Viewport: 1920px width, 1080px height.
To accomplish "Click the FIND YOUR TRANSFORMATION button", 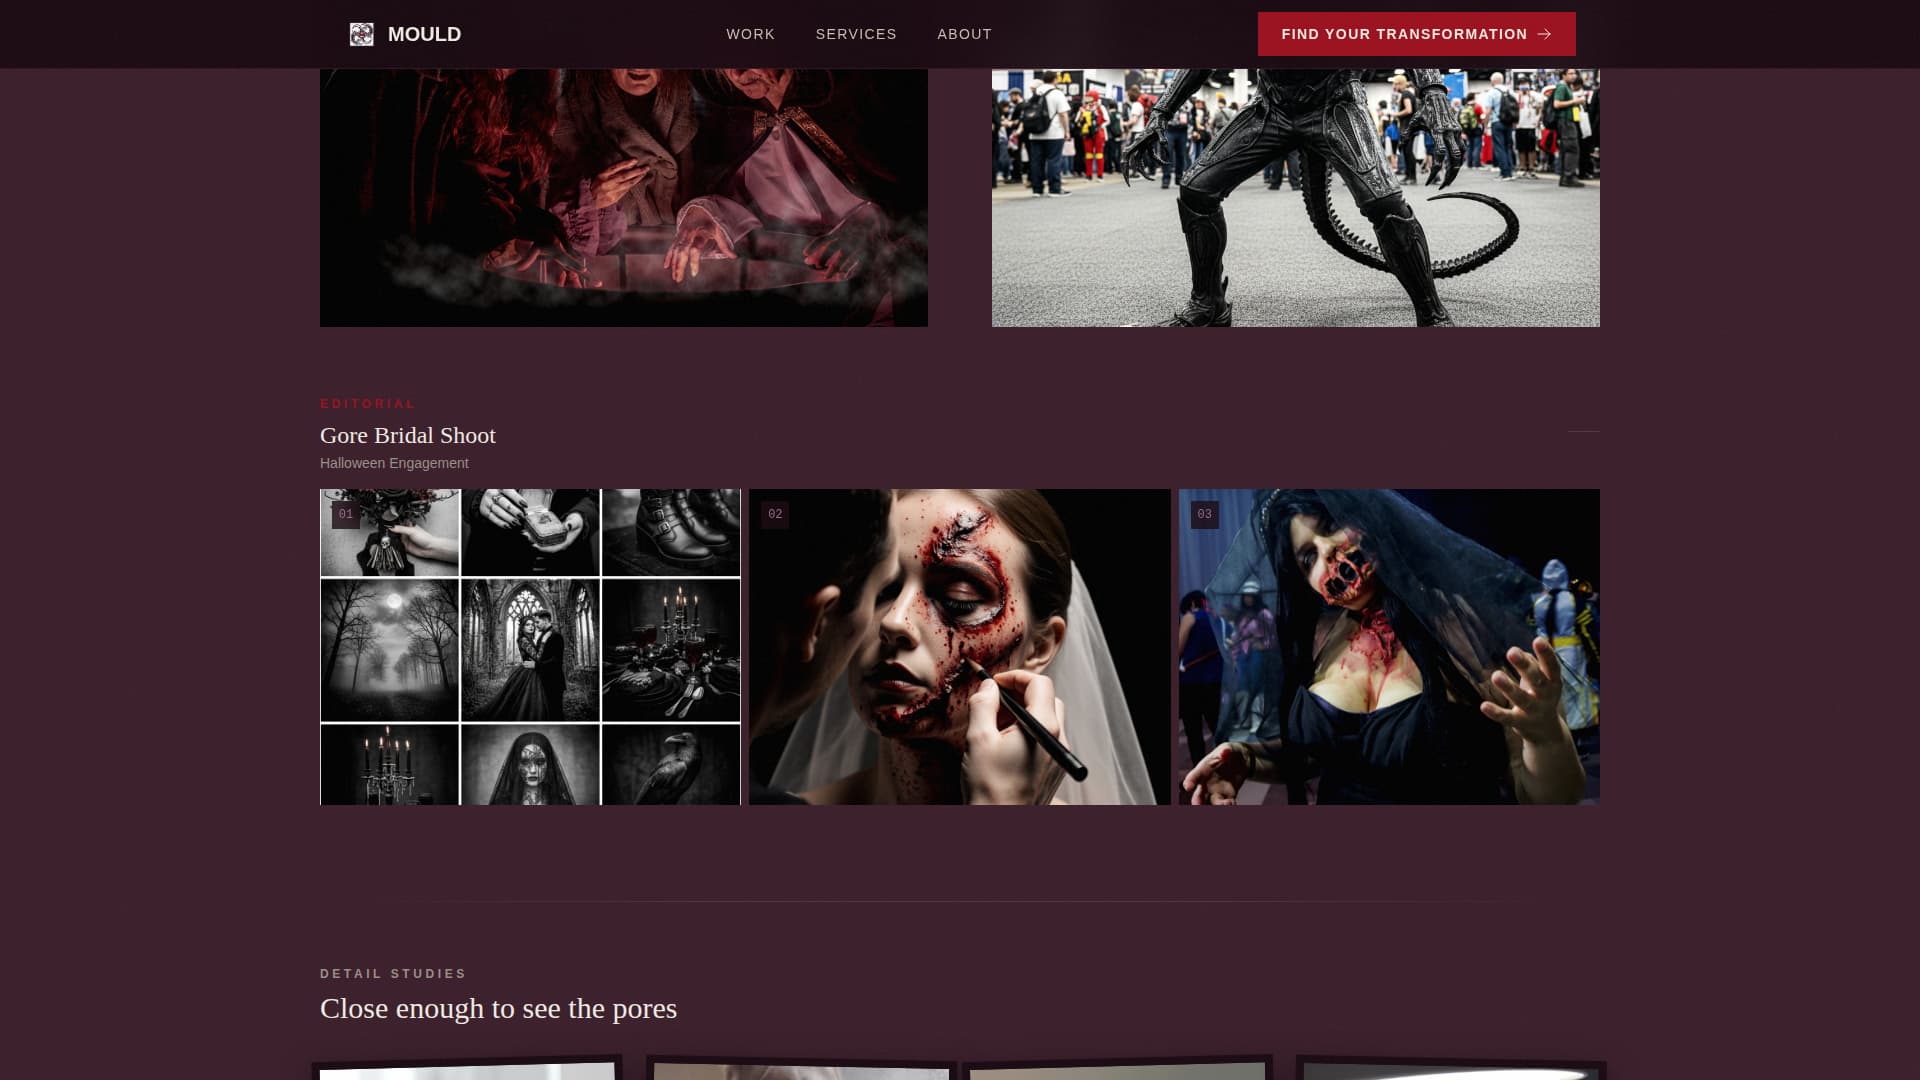I will 1416,33.
